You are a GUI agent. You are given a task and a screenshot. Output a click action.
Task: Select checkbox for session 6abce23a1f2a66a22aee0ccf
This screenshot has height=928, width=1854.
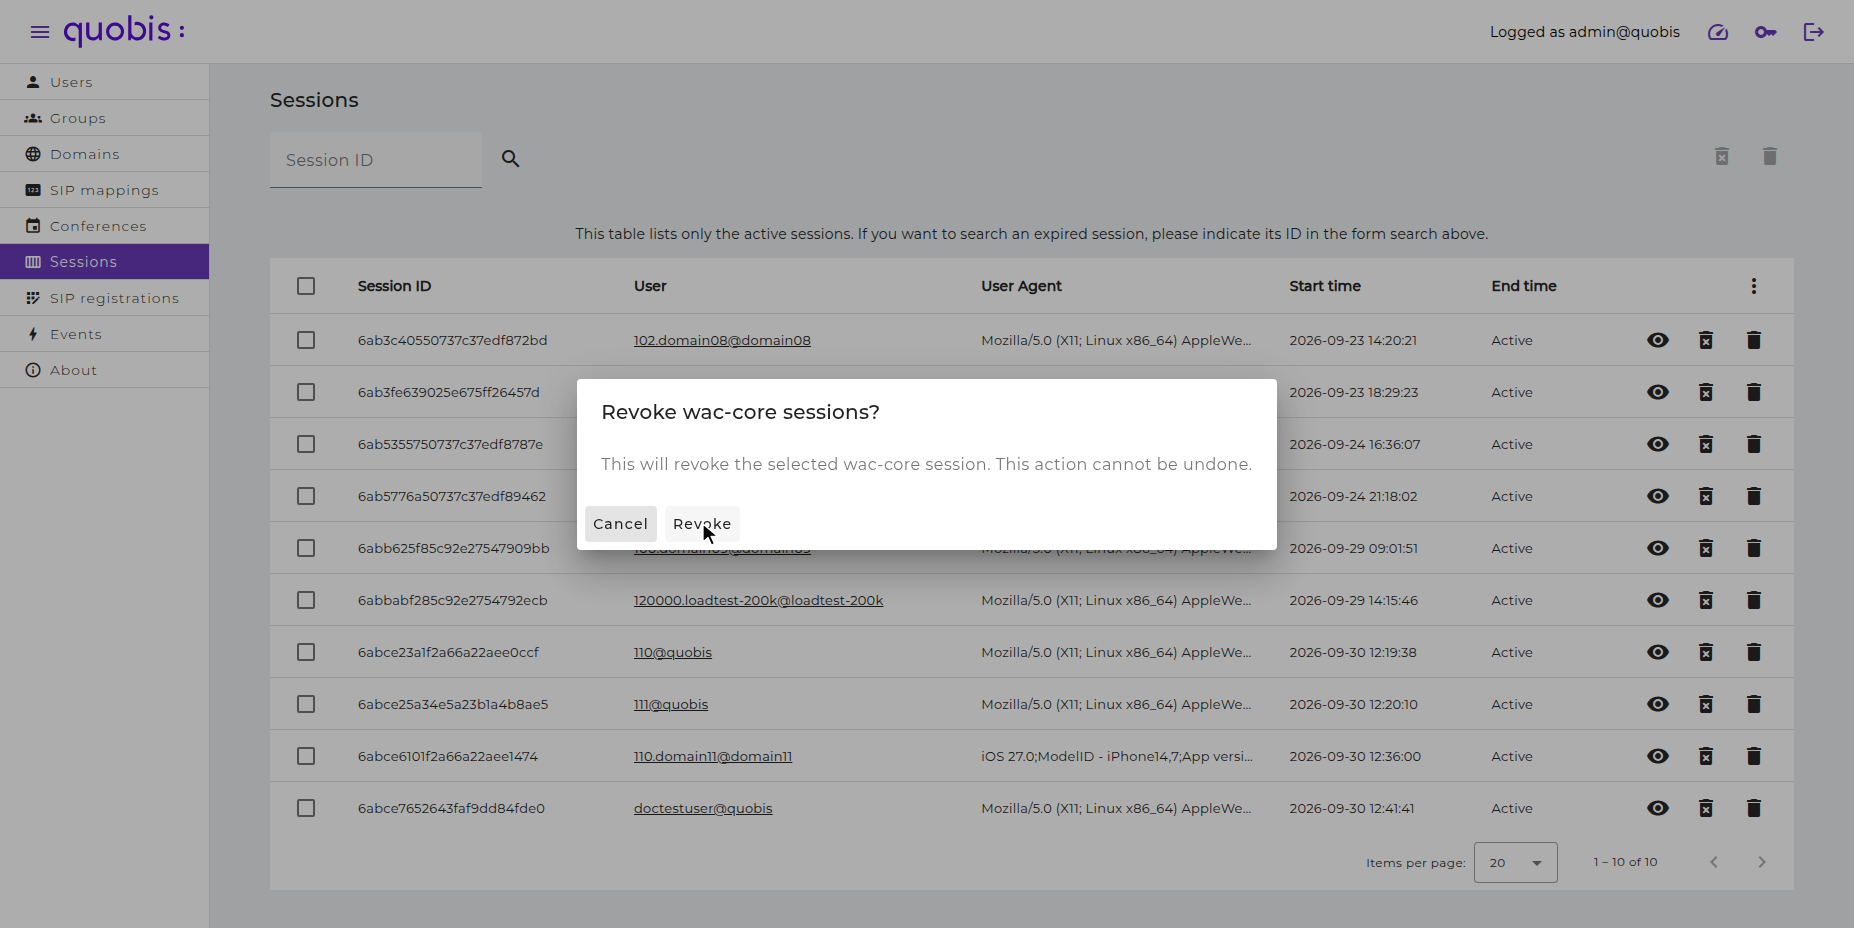(306, 652)
